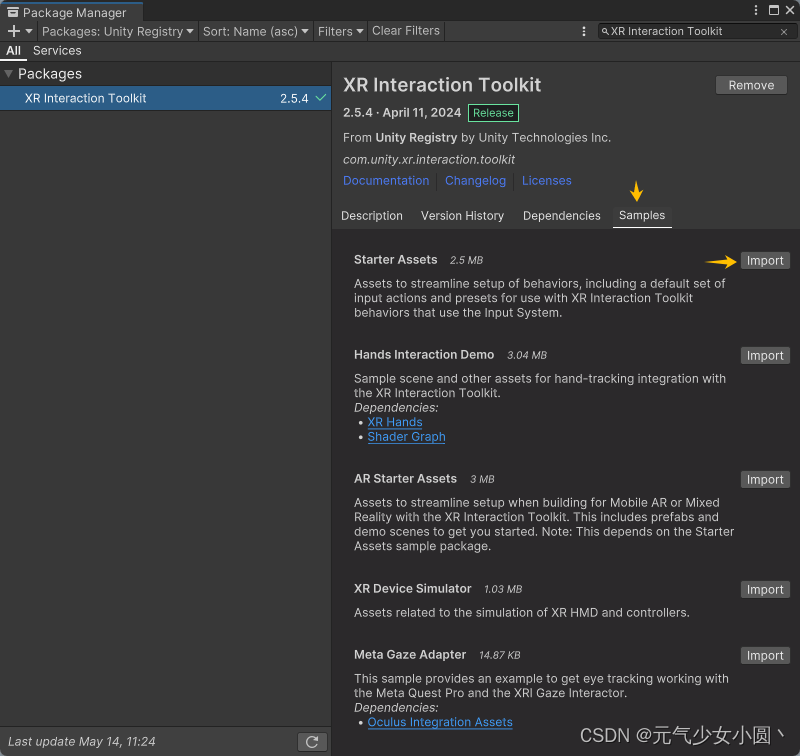Select the Package Manager window tab

pos(71,12)
